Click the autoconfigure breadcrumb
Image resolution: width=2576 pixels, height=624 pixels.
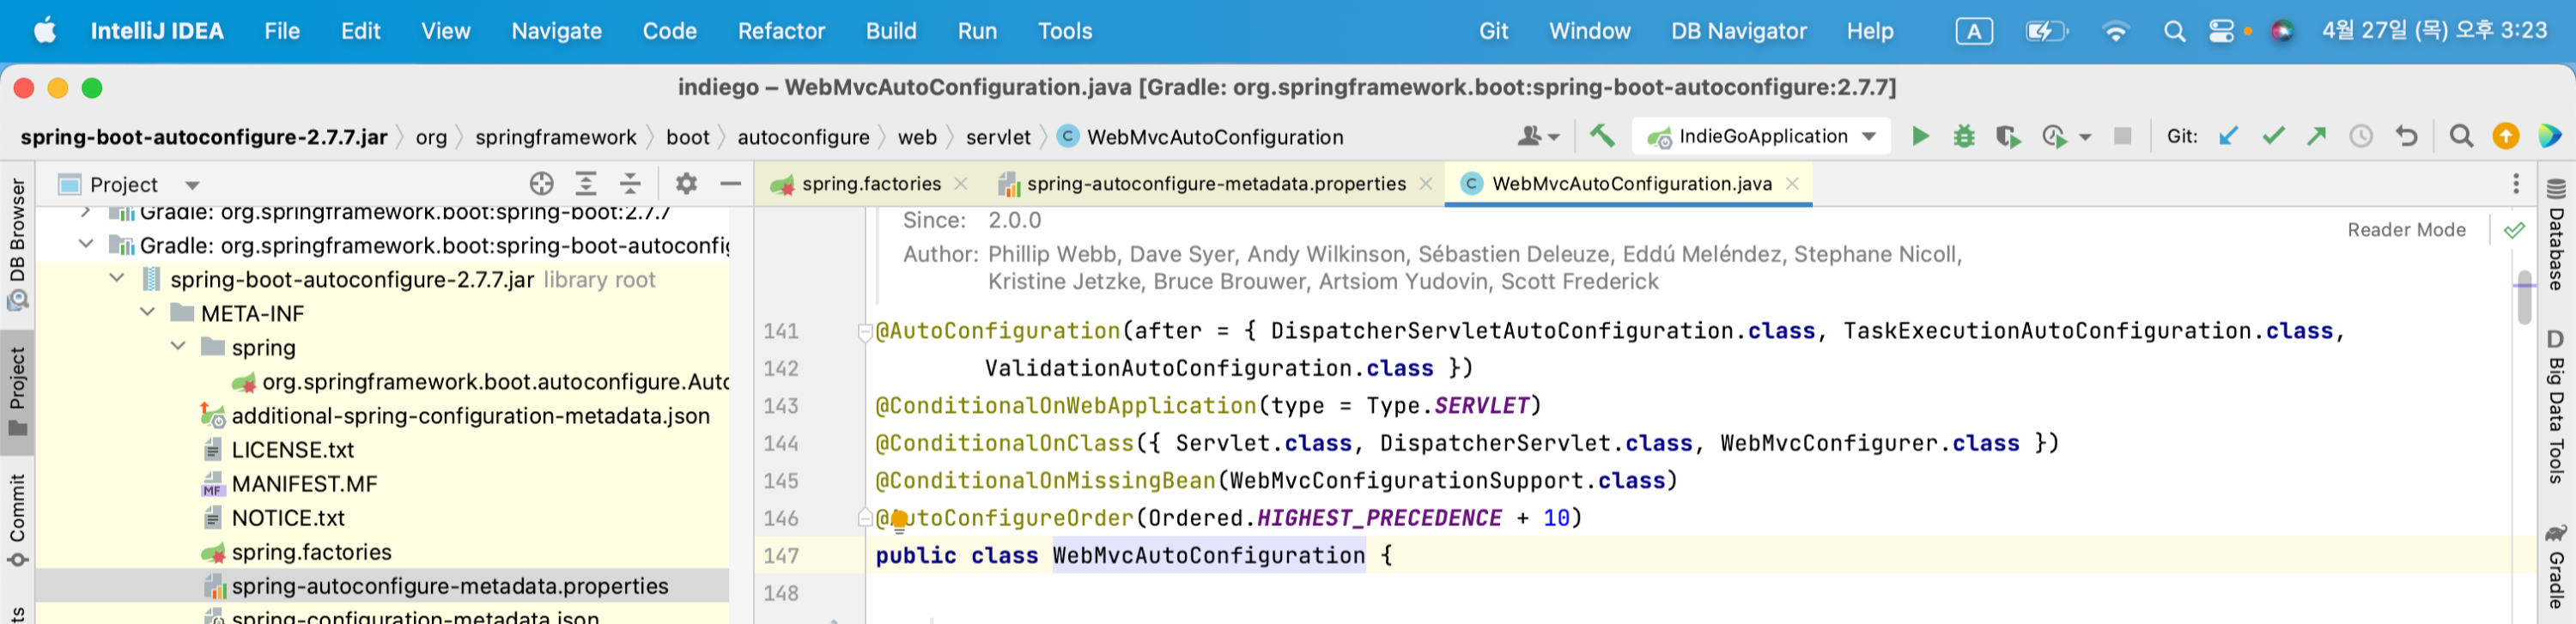click(803, 137)
